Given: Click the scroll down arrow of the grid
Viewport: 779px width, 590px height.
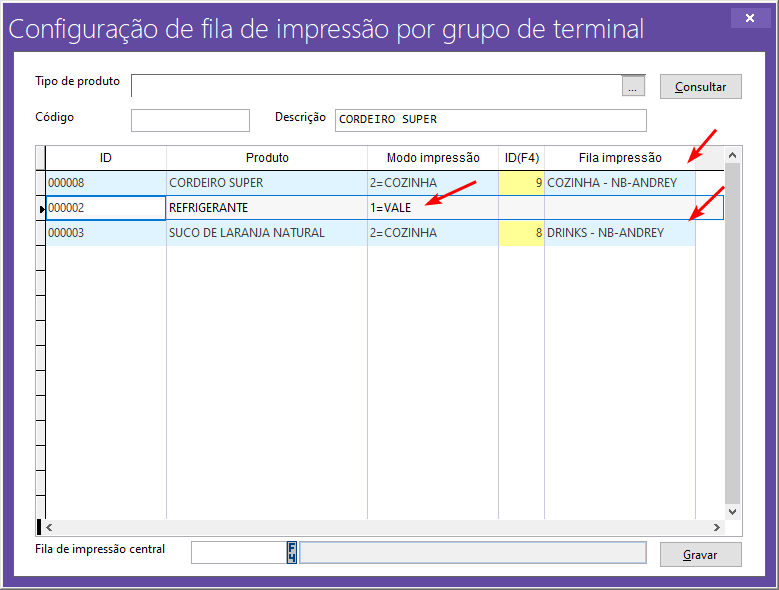Looking at the screenshot, I should (x=732, y=511).
